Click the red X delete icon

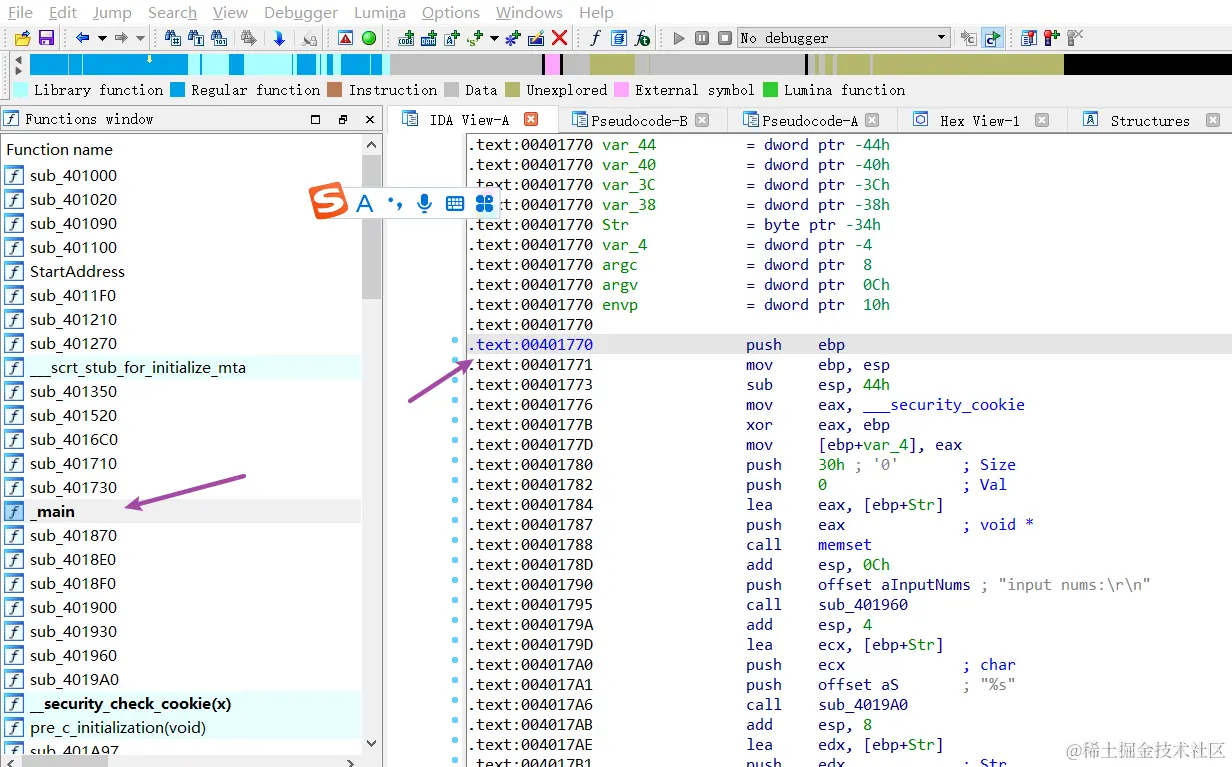[x=560, y=38]
